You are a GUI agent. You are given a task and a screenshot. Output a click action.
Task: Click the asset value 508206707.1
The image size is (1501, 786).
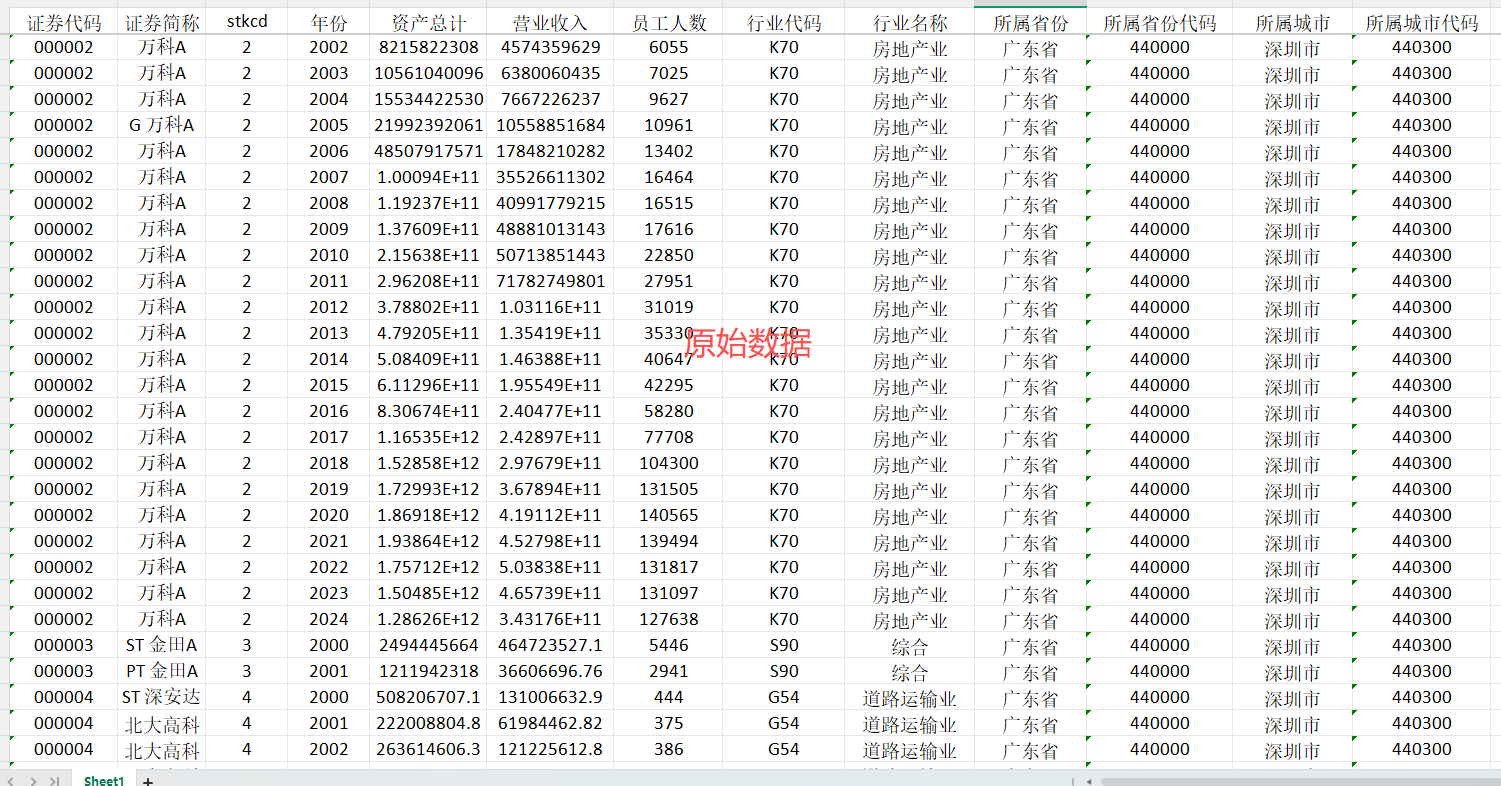coord(429,697)
